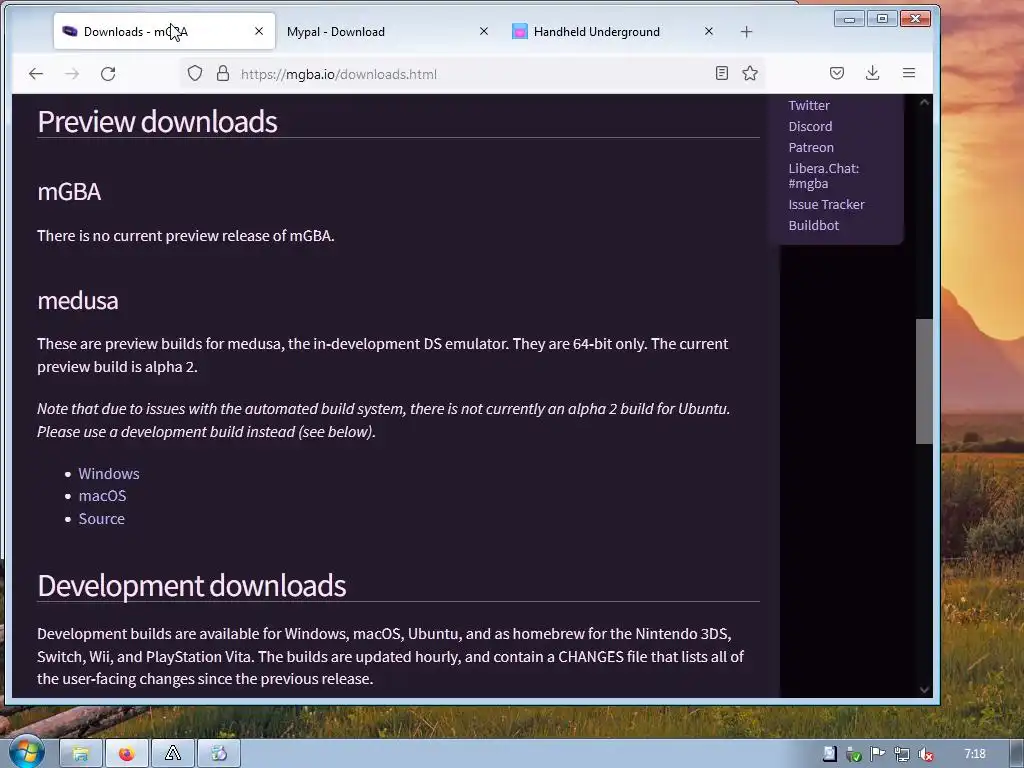Open the network tray icon
Screen dimensions: 1024x768
(901, 754)
